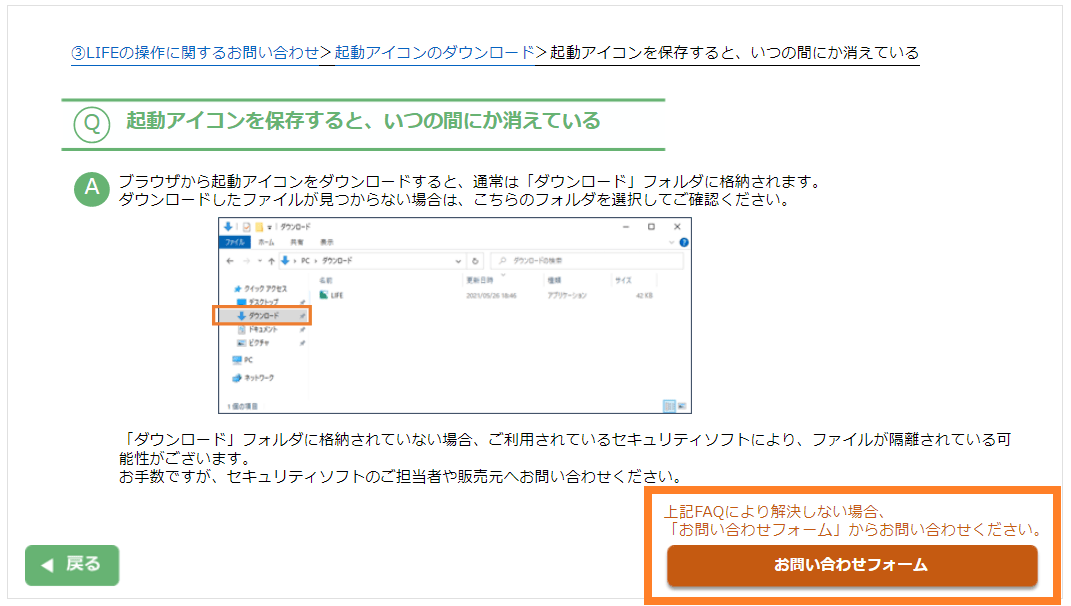Follow the 起動アイコンのダウンロード breadcrumb link
1071x606 pixels.
434,52
